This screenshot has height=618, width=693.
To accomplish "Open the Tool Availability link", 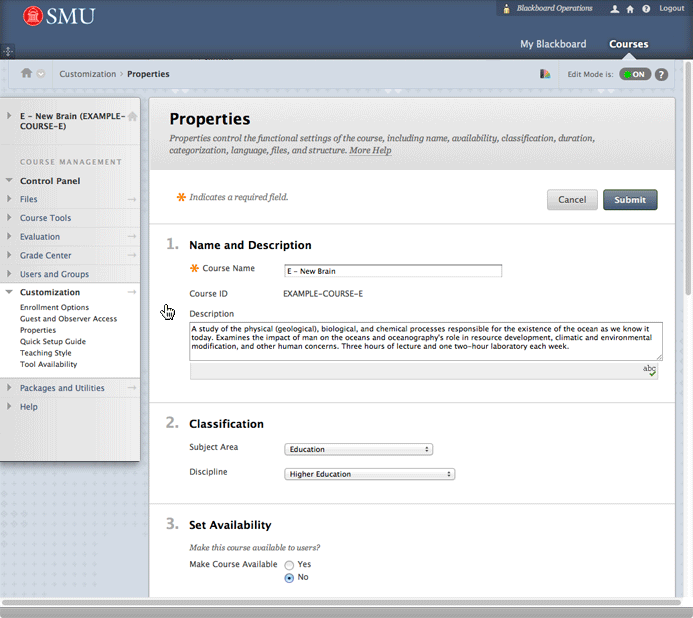I will pos(48,364).
